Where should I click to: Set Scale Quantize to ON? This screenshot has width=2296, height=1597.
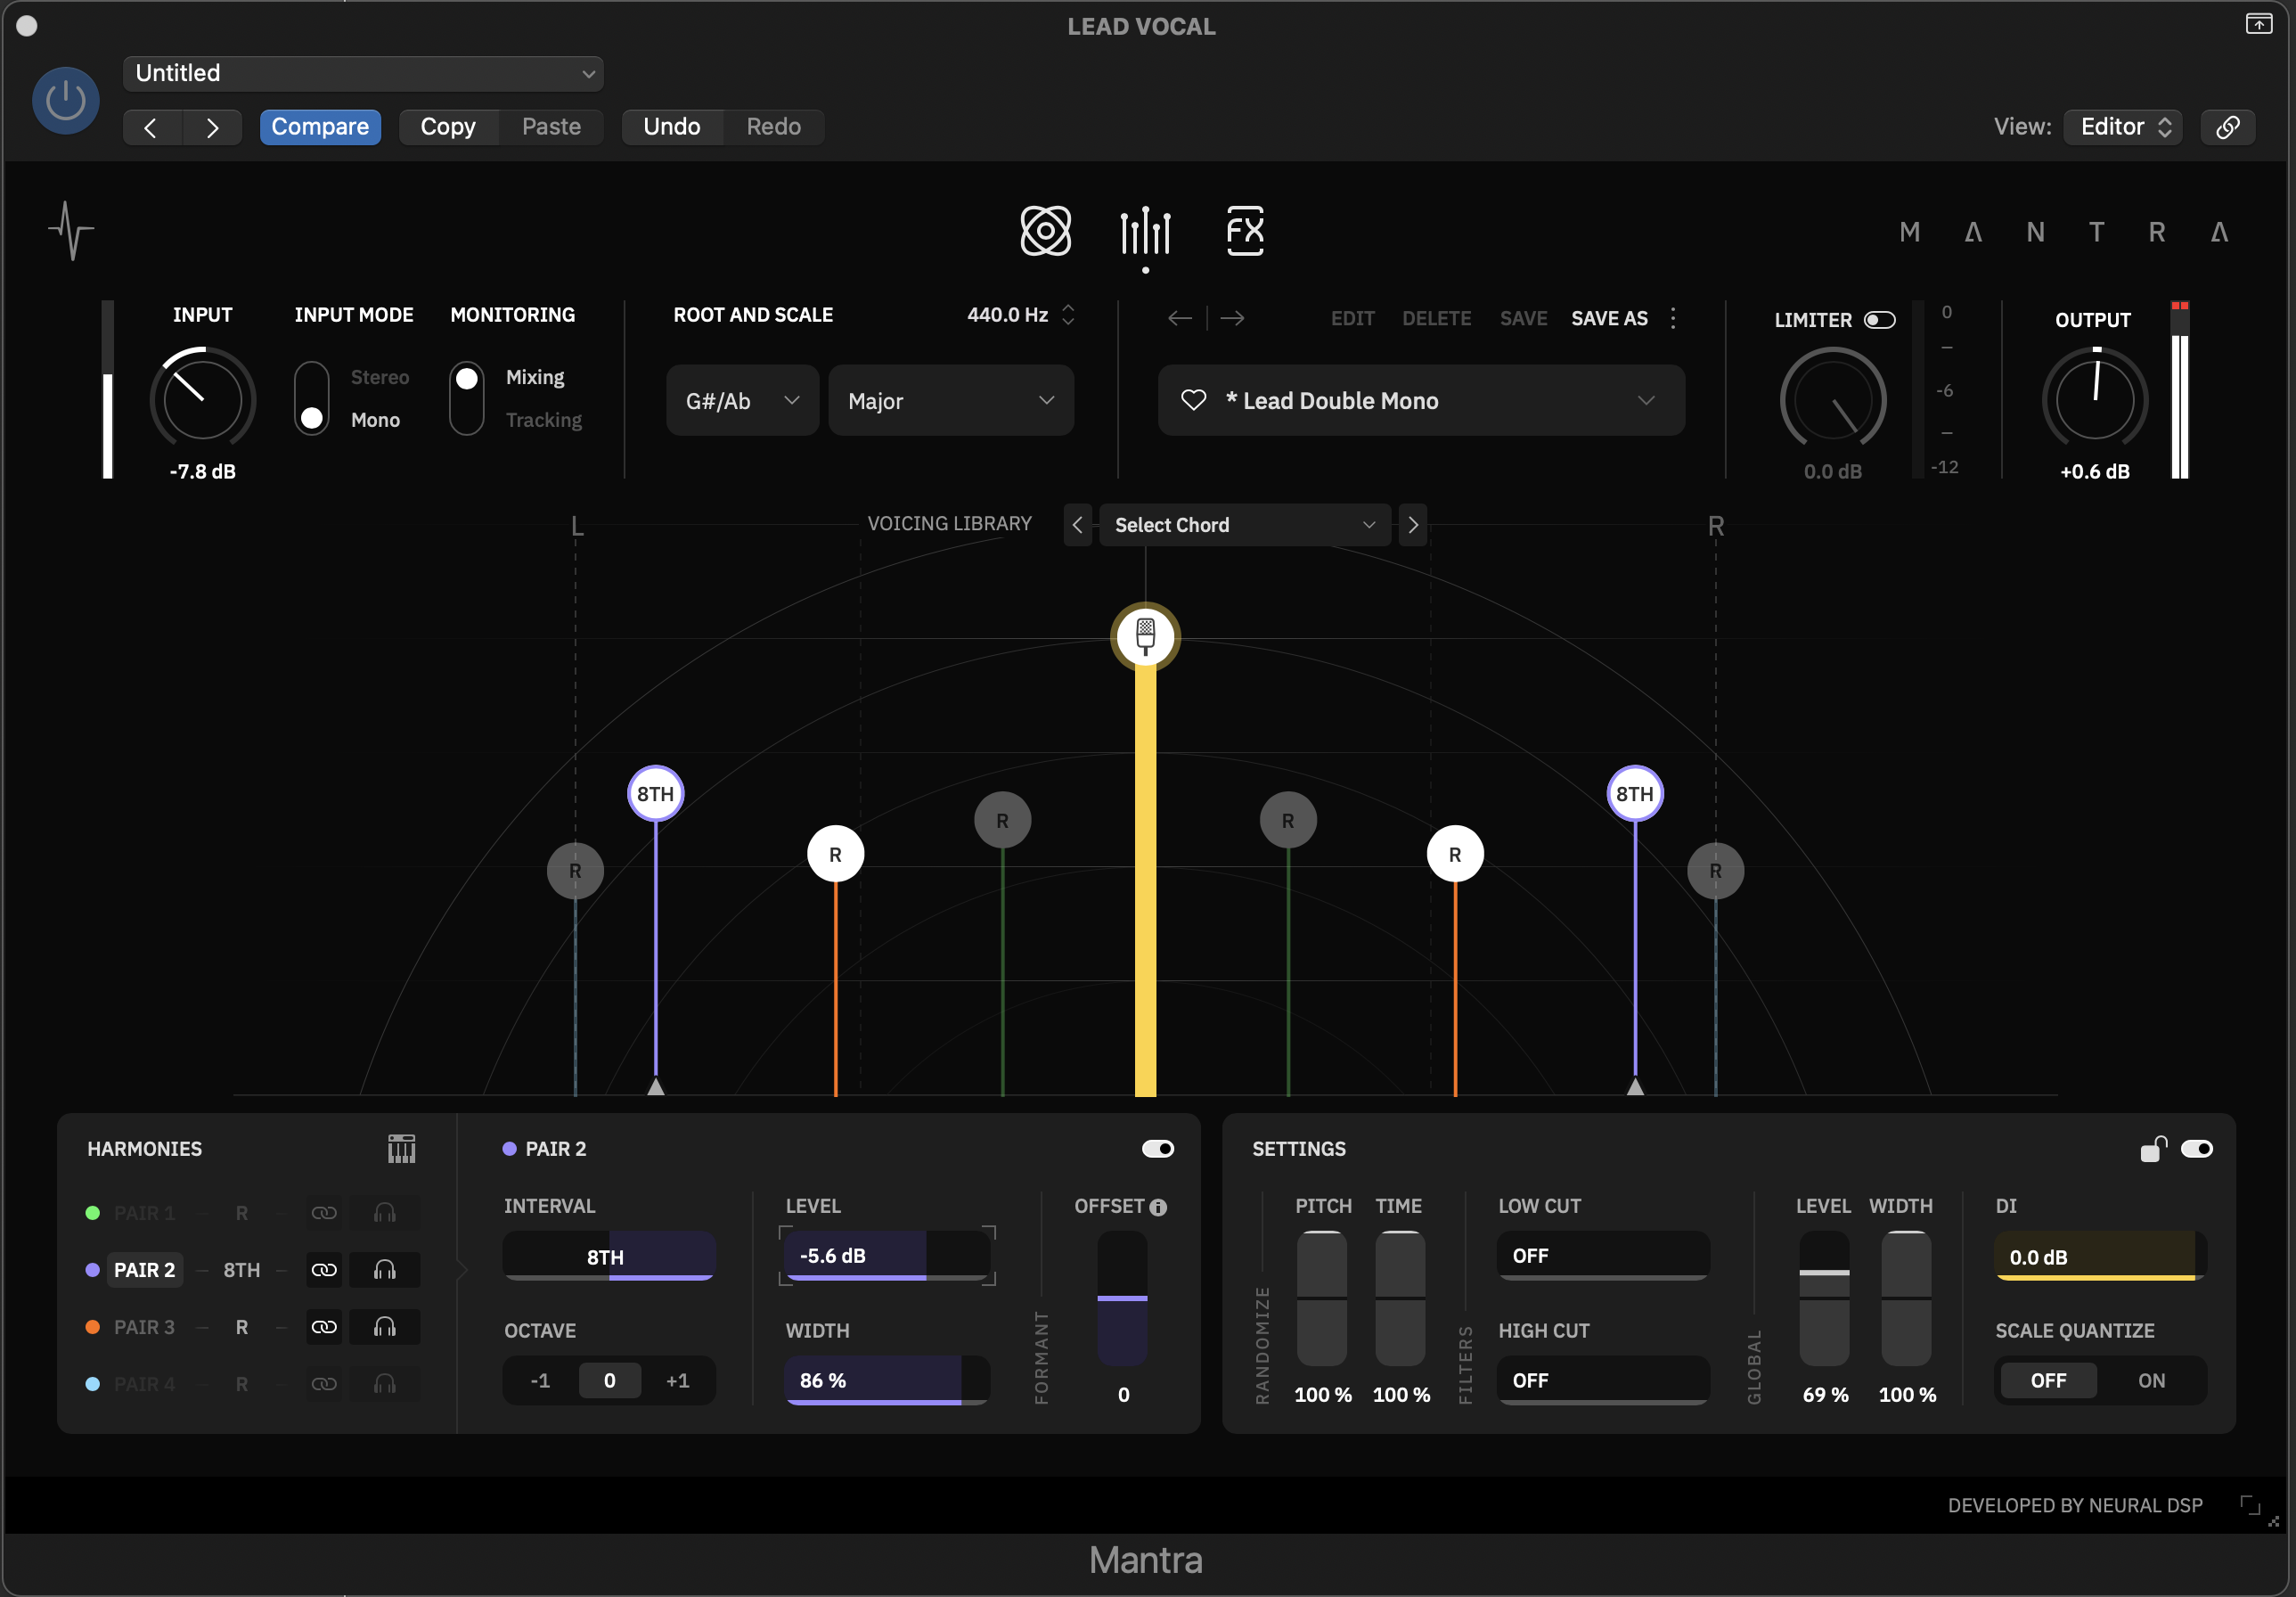click(2151, 1380)
